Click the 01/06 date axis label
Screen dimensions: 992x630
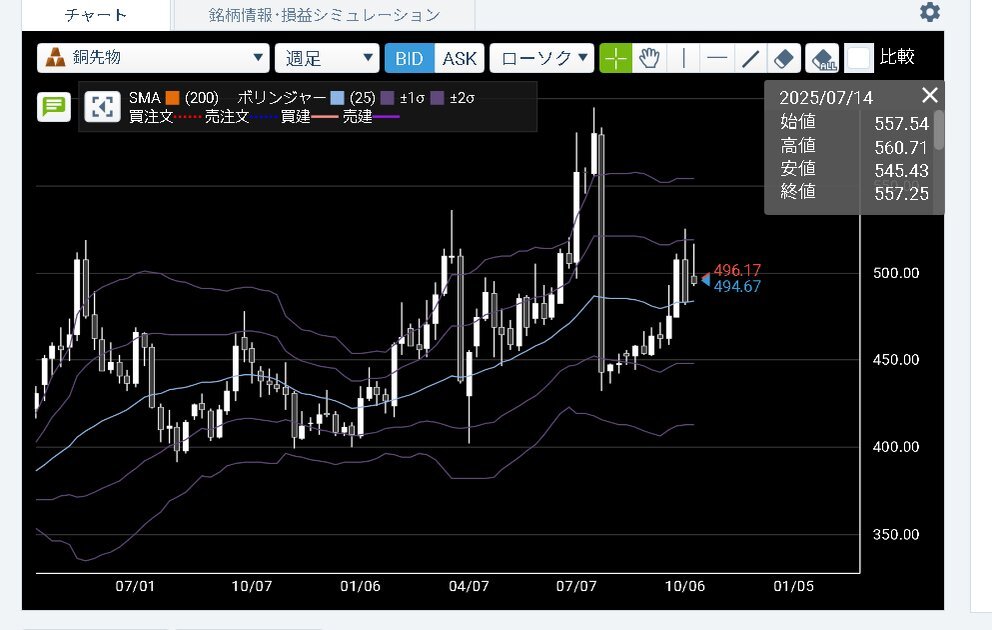tap(361, 586)
